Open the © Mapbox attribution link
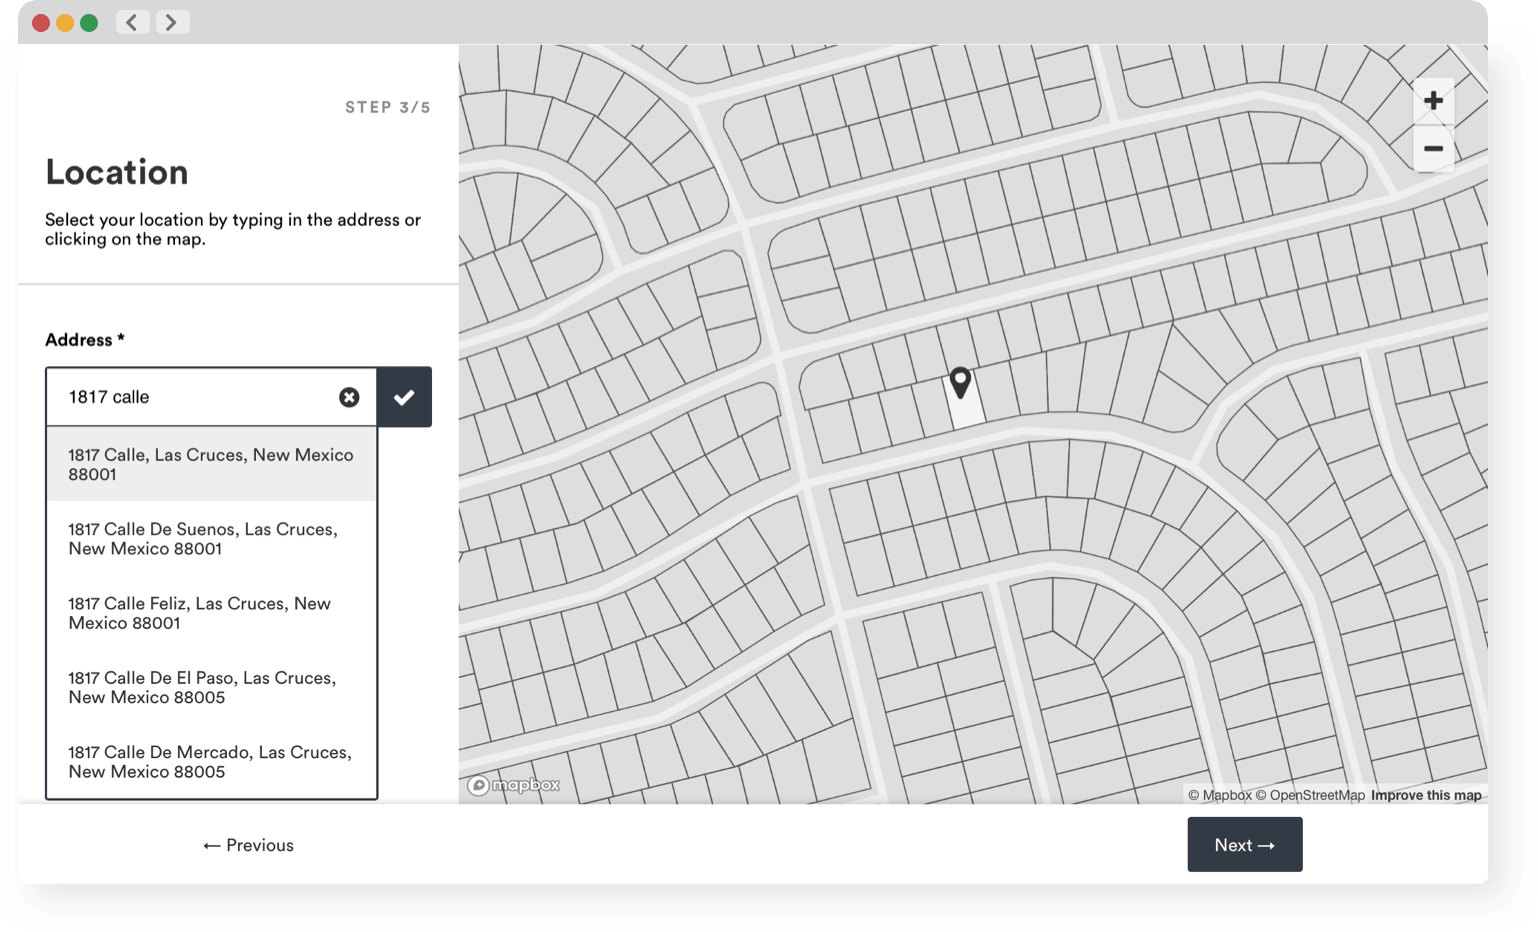Viewport: 1538px width, 932px height. click(x=1220, y=795)
